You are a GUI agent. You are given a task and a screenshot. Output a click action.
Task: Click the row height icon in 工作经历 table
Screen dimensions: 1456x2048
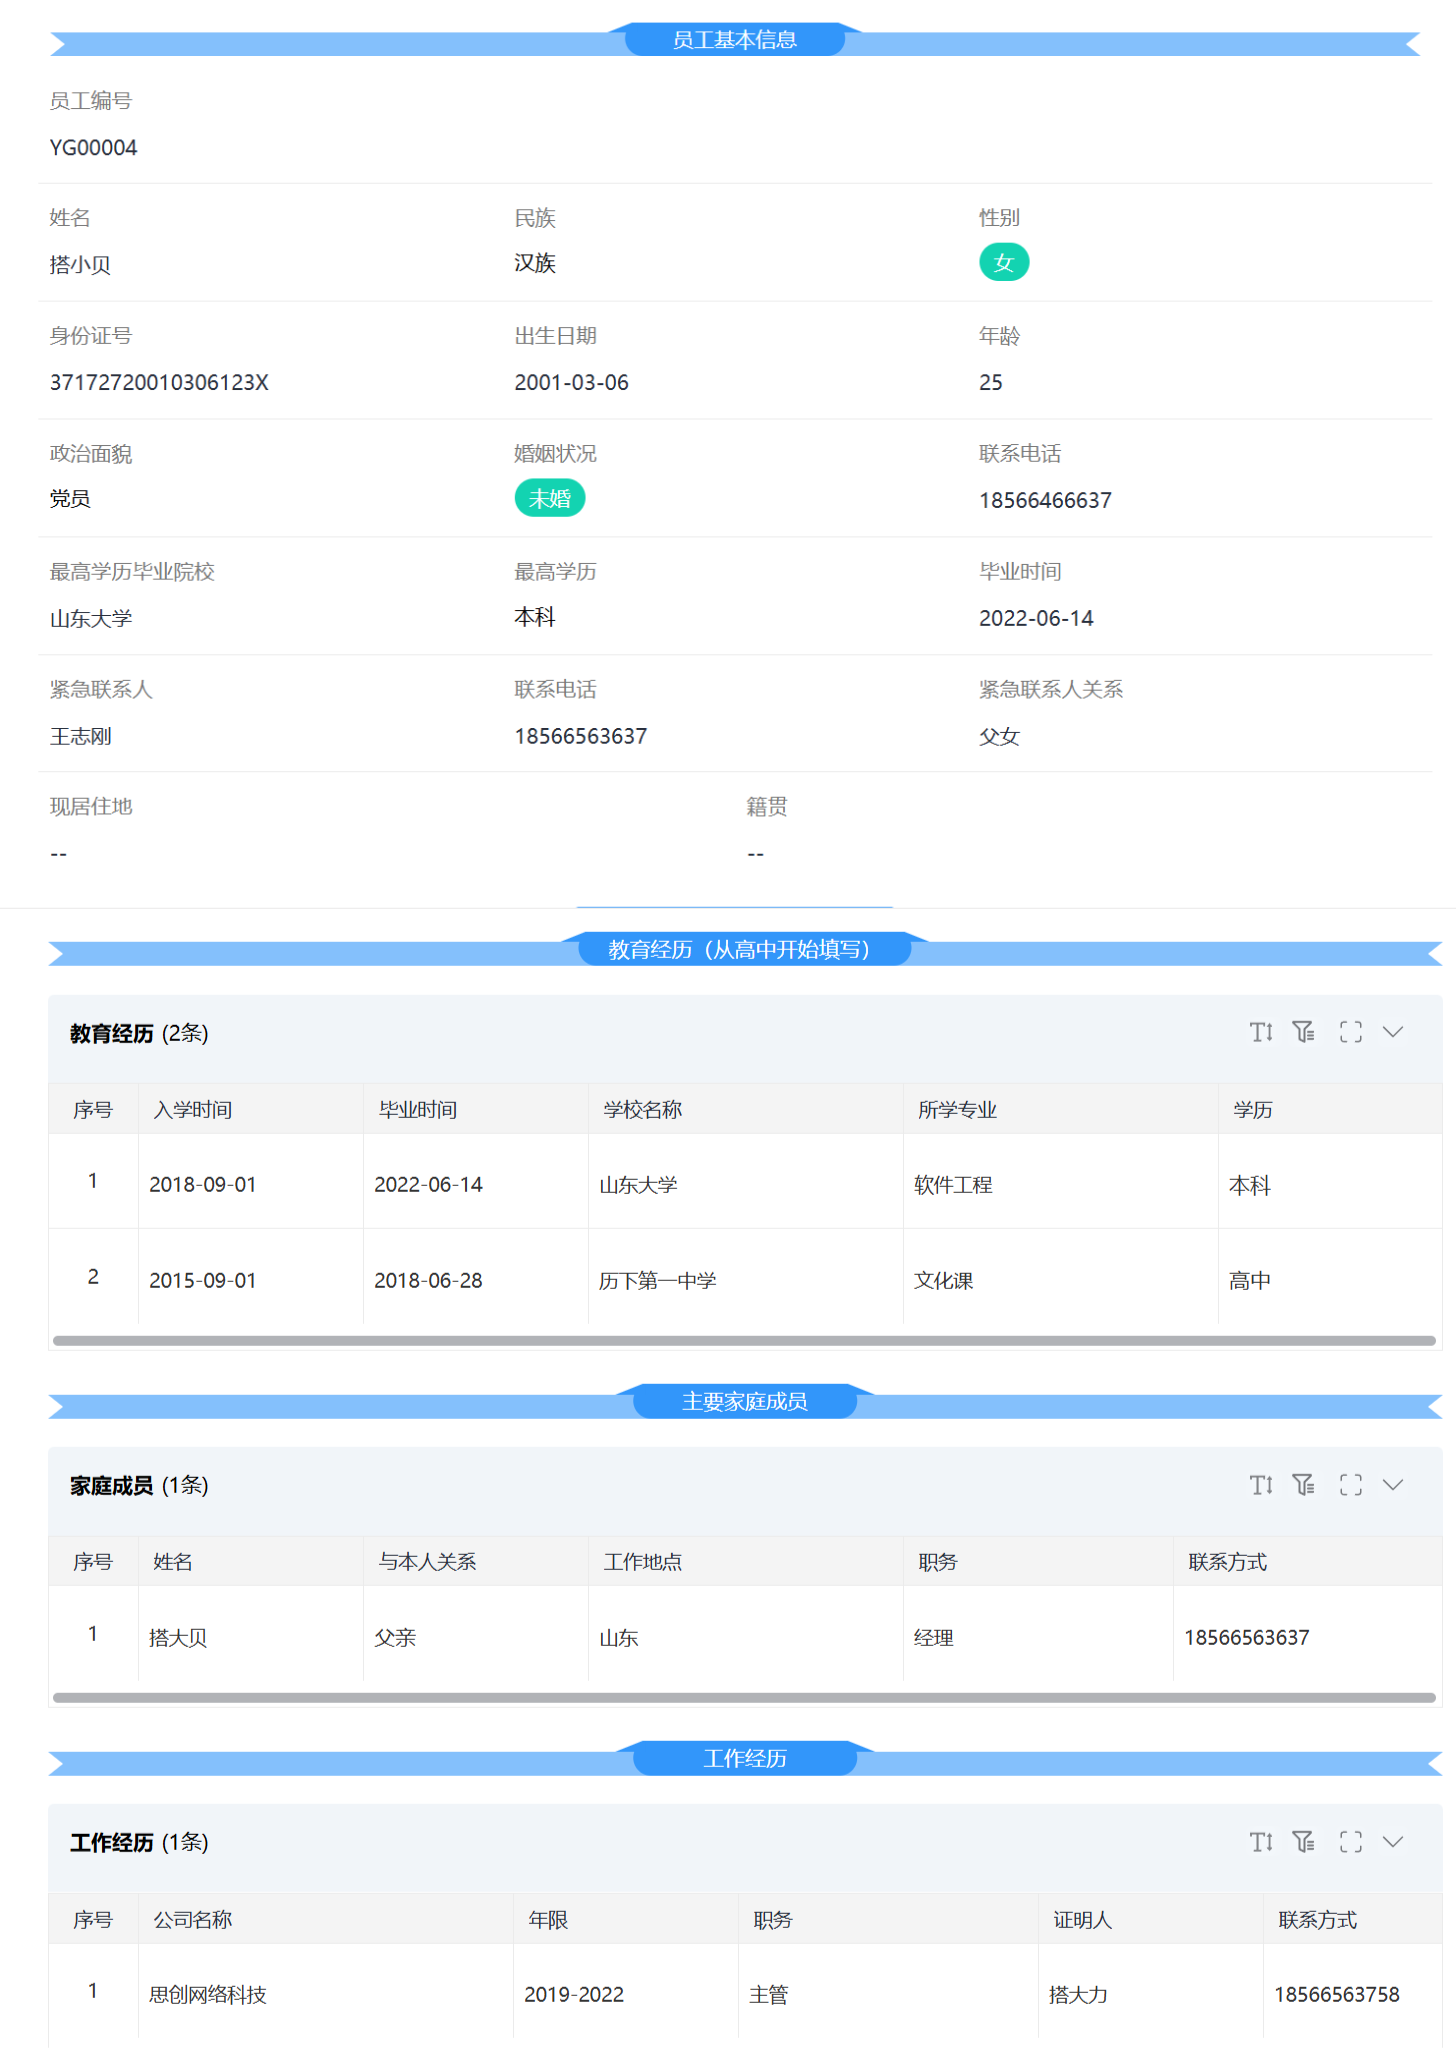(1261, 1842)
